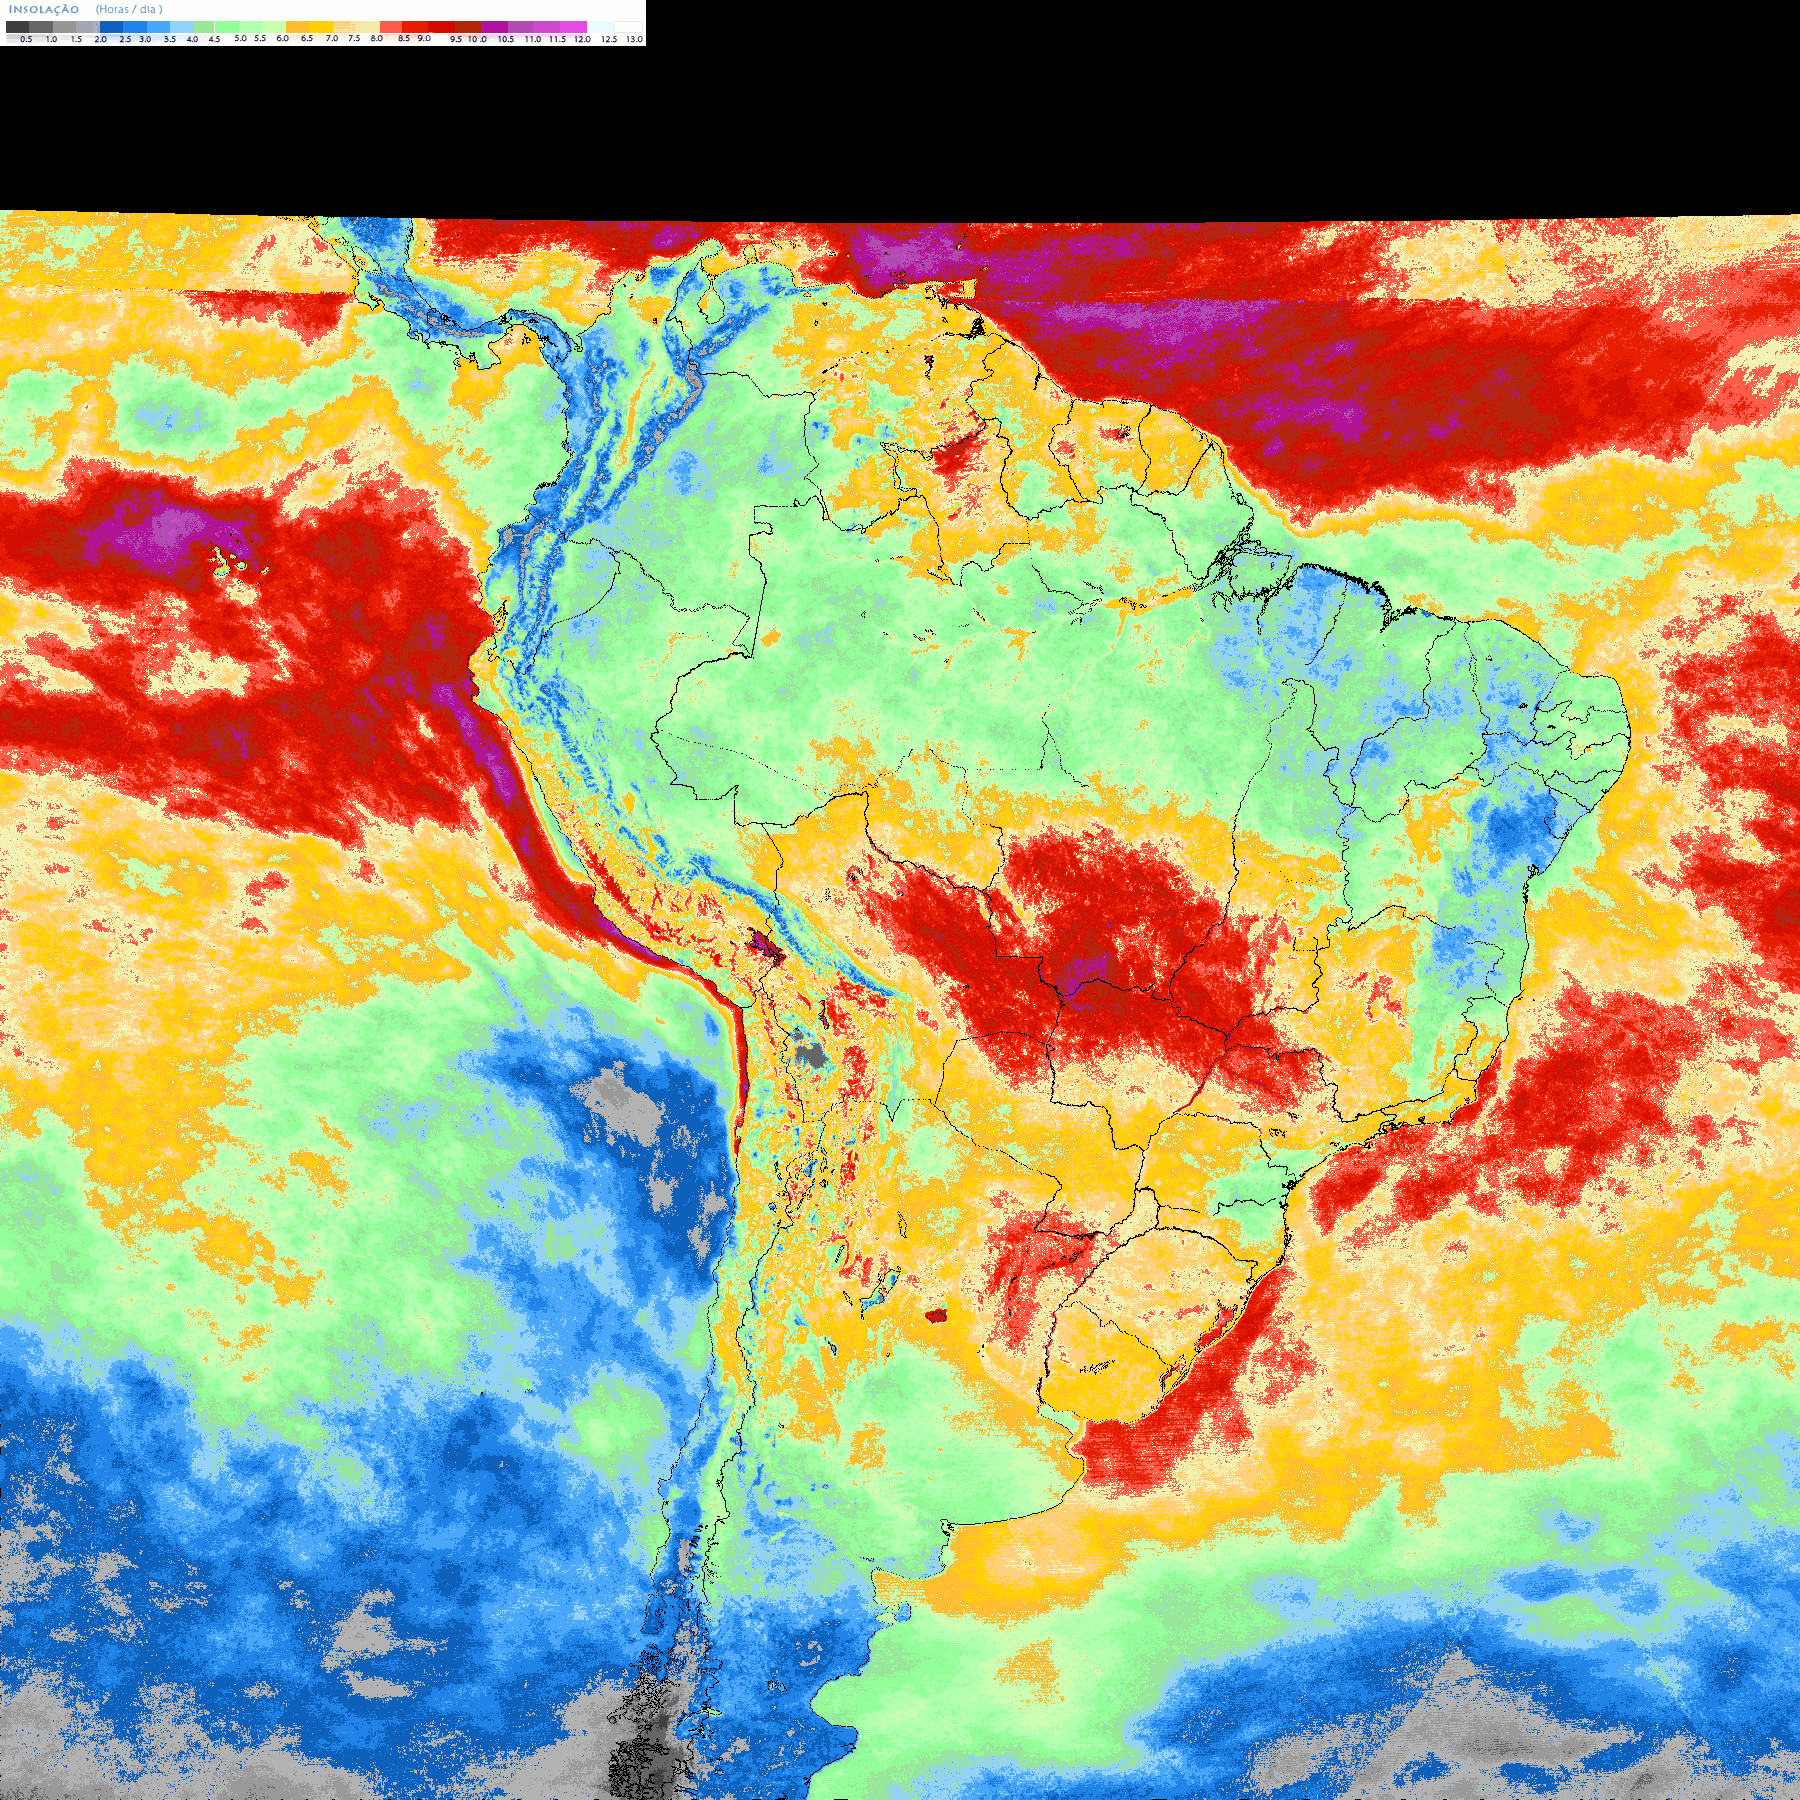This screenshot has height=1800, width=1800.
Task: Click the 3.5 legend value
Action: tap(170, 39)
